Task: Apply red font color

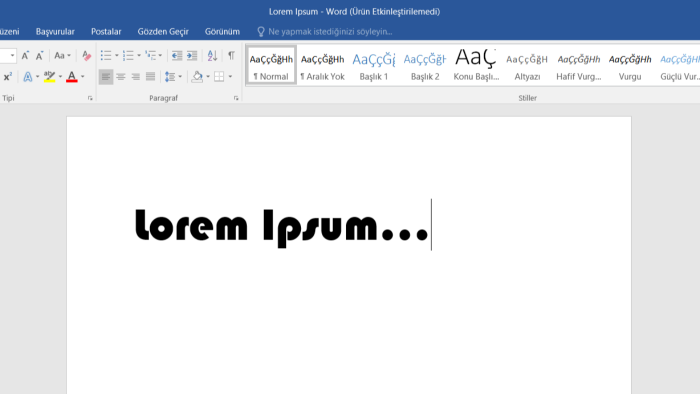Action: tap(71, 77)
